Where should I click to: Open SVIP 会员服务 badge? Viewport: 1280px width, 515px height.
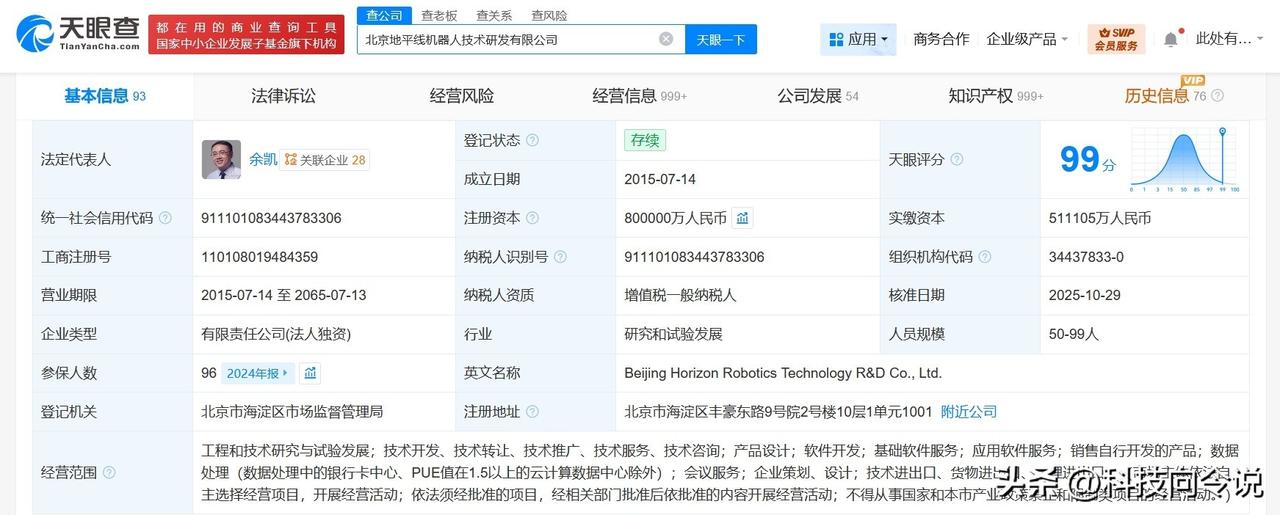pos(1116,39)
